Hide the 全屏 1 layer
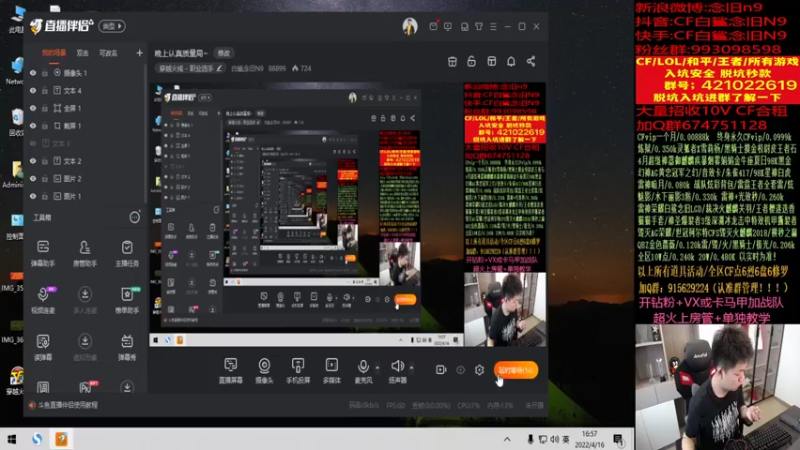800x450 pixels. tap(33, 108)
